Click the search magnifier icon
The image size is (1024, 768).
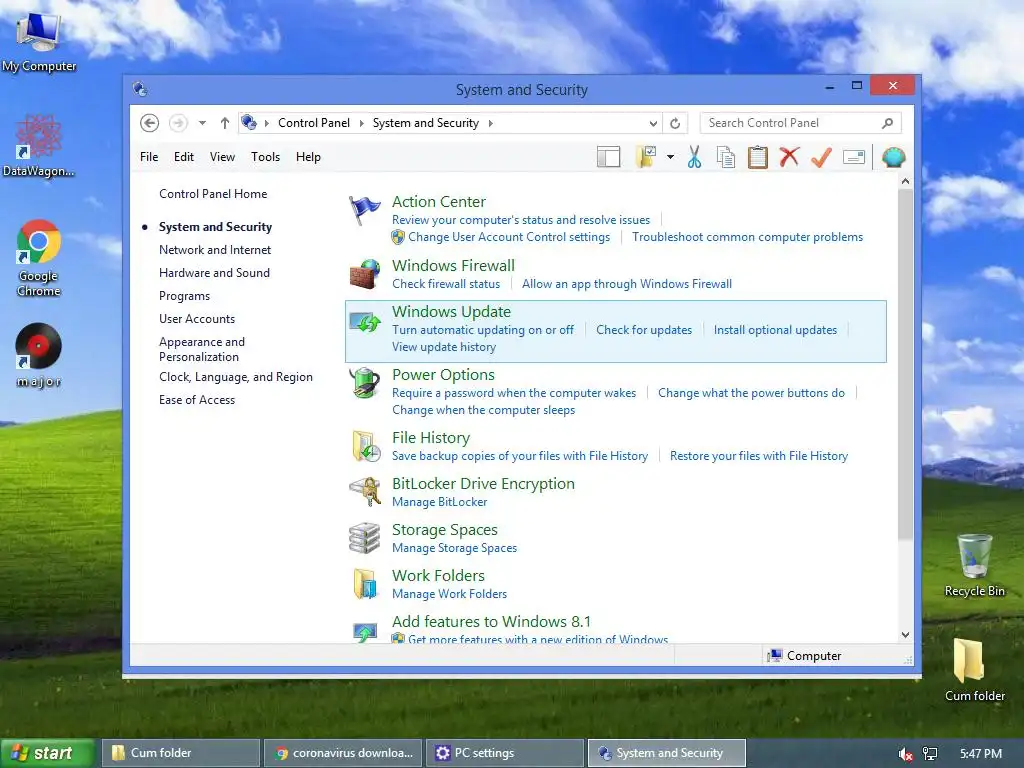tap(888, 123)
